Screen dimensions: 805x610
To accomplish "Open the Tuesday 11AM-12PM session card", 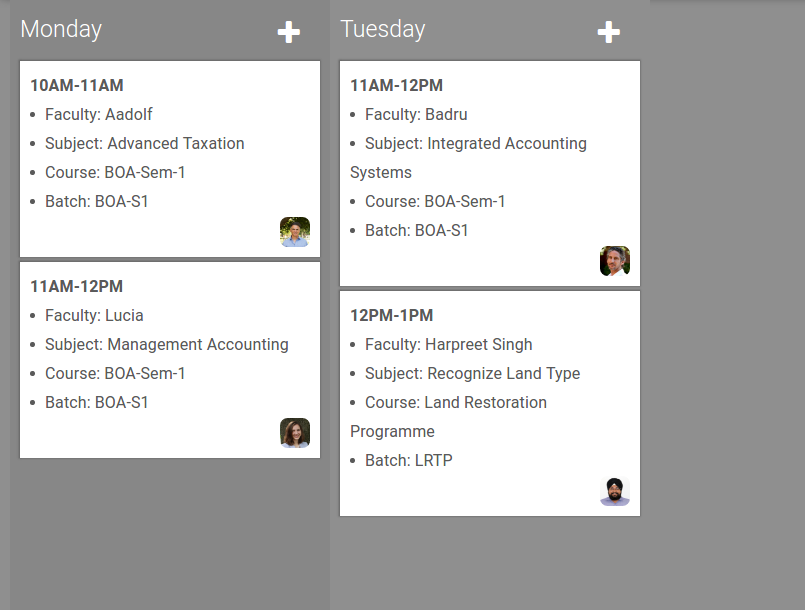I will tap(490, 174).
